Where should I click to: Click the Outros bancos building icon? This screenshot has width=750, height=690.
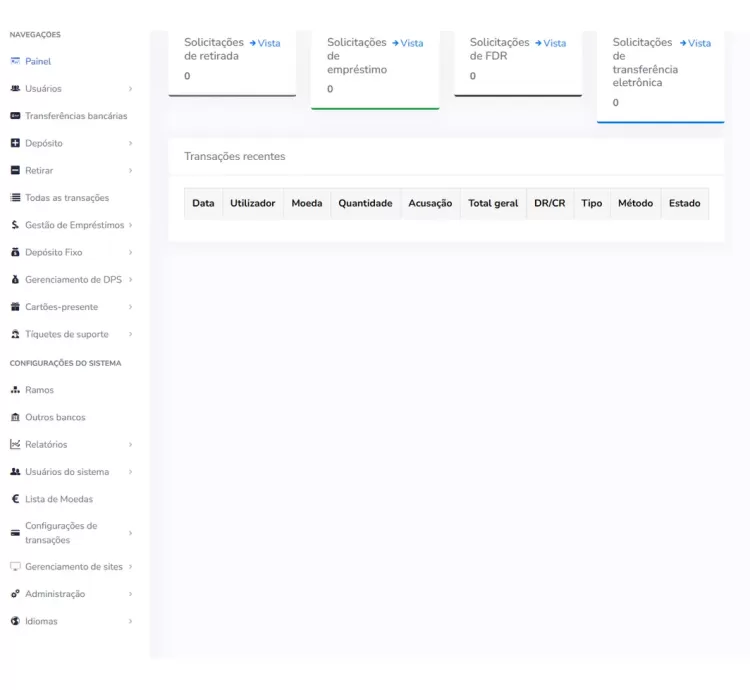click(15, 417)
